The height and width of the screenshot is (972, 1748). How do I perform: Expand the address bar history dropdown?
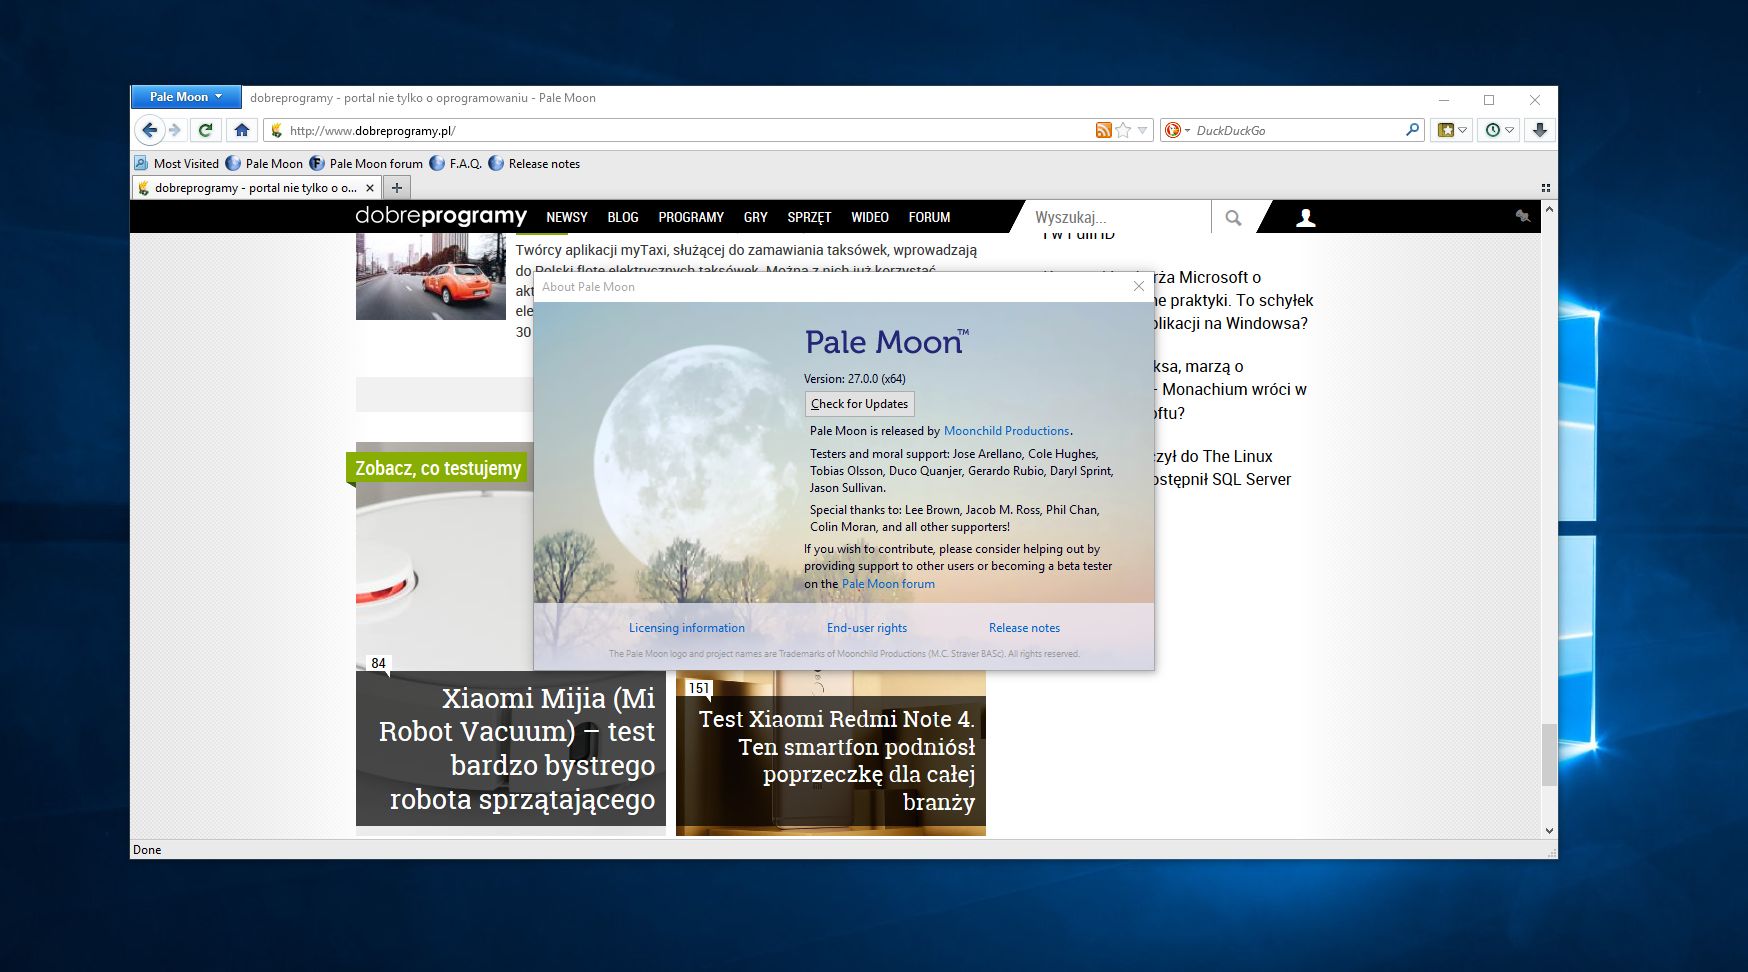1142,130
